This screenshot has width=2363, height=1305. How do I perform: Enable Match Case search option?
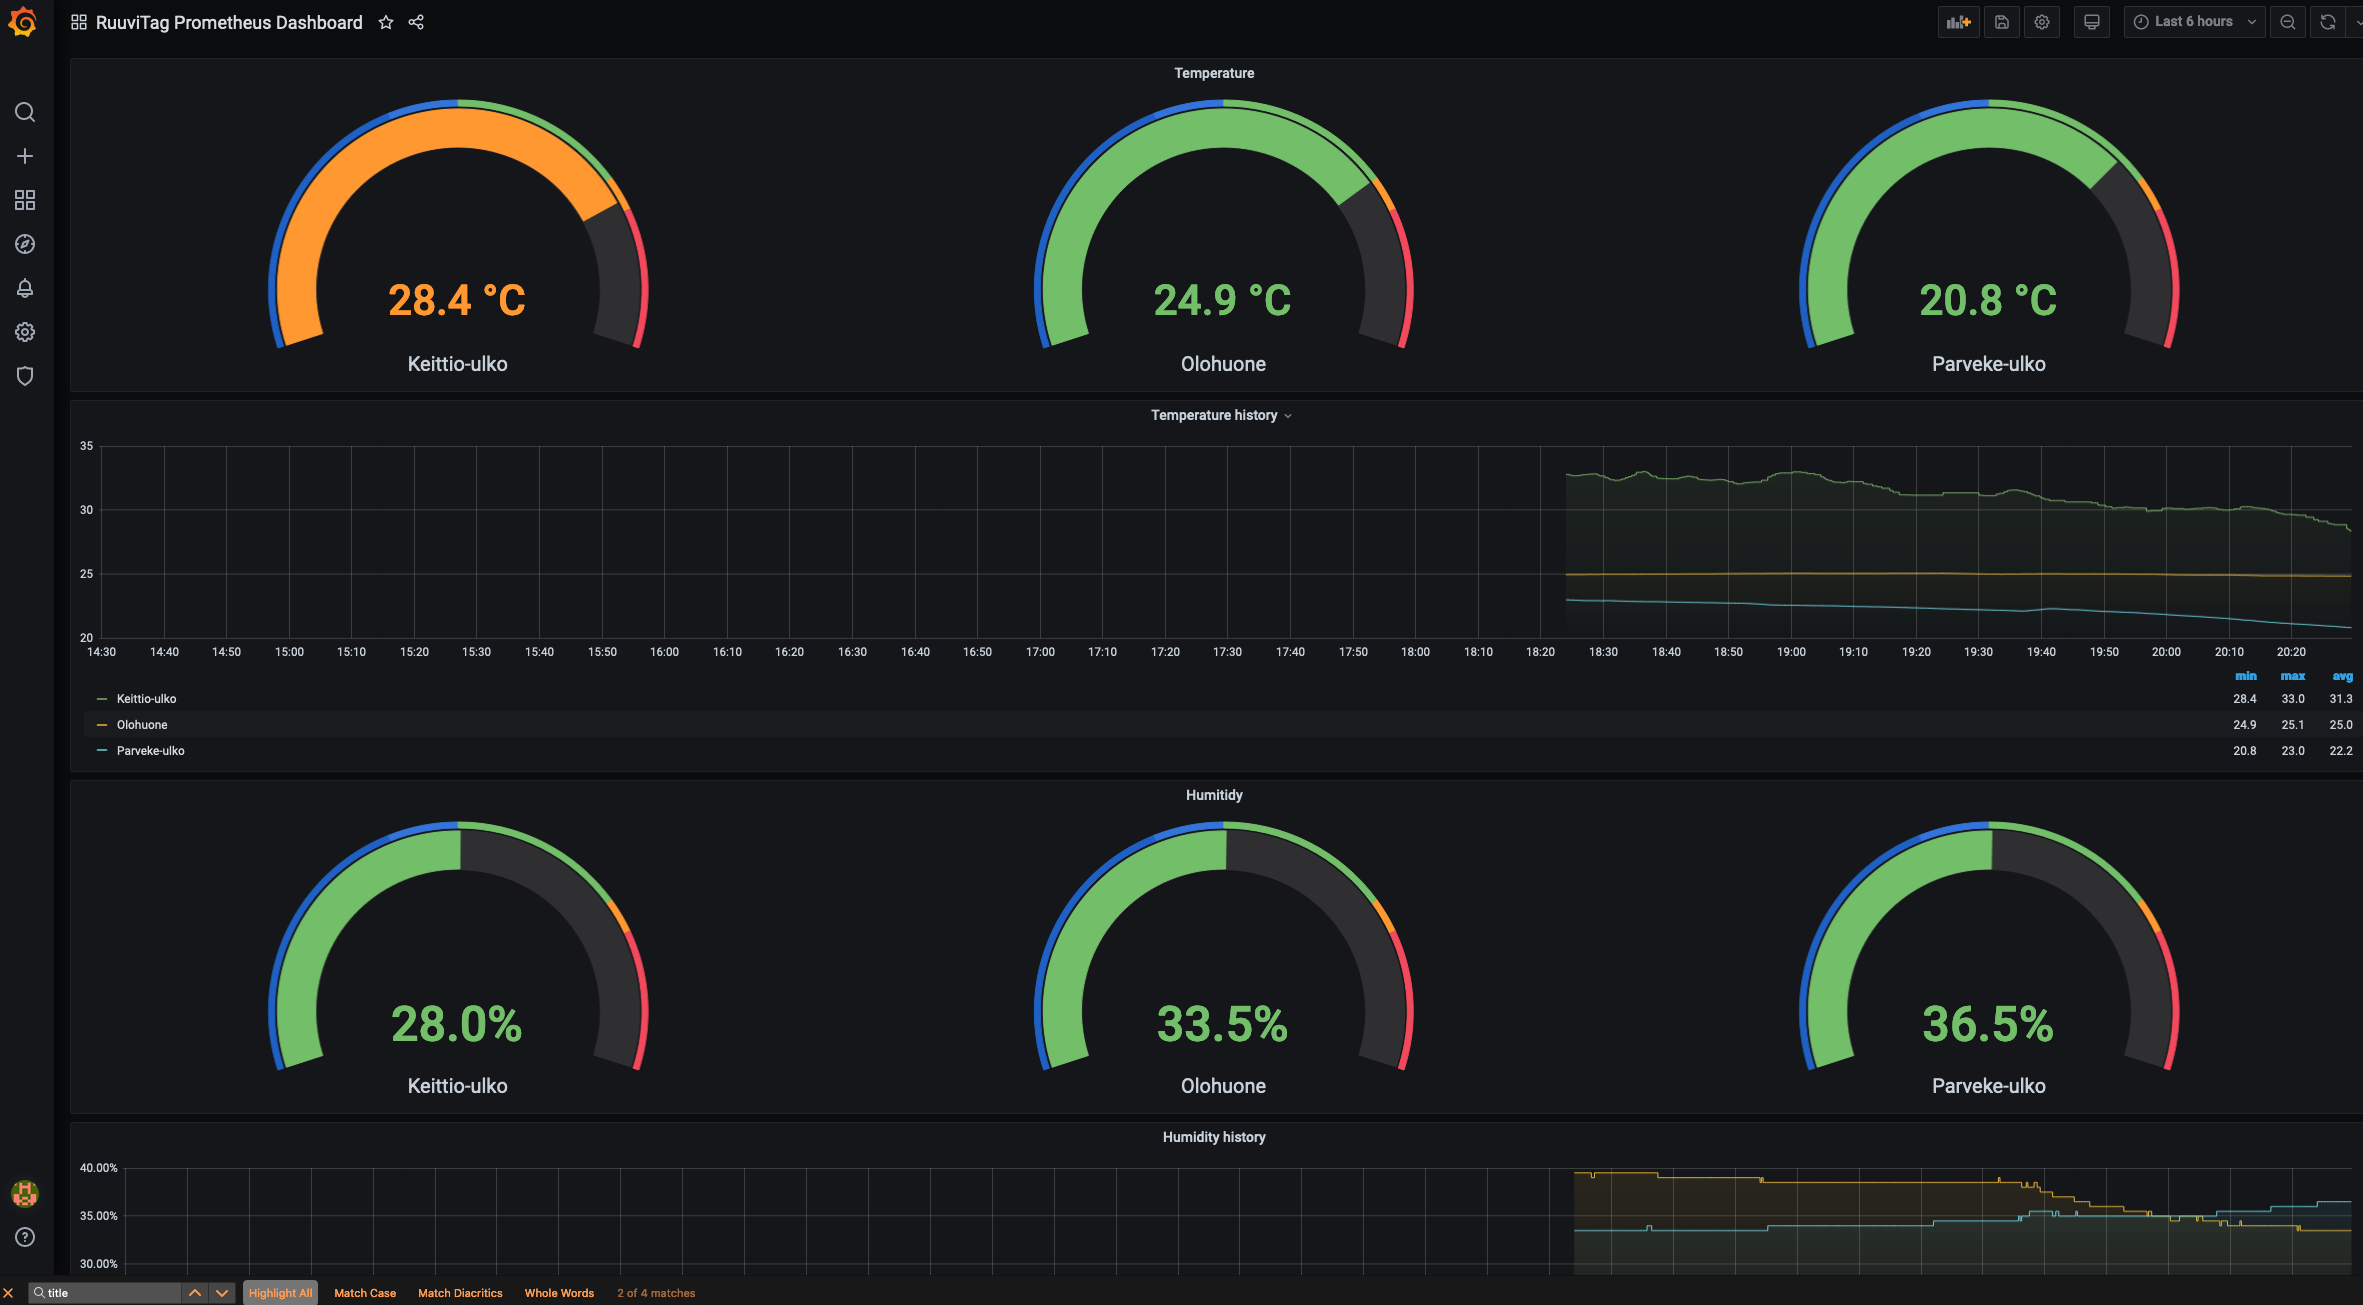pos(365,1293)
